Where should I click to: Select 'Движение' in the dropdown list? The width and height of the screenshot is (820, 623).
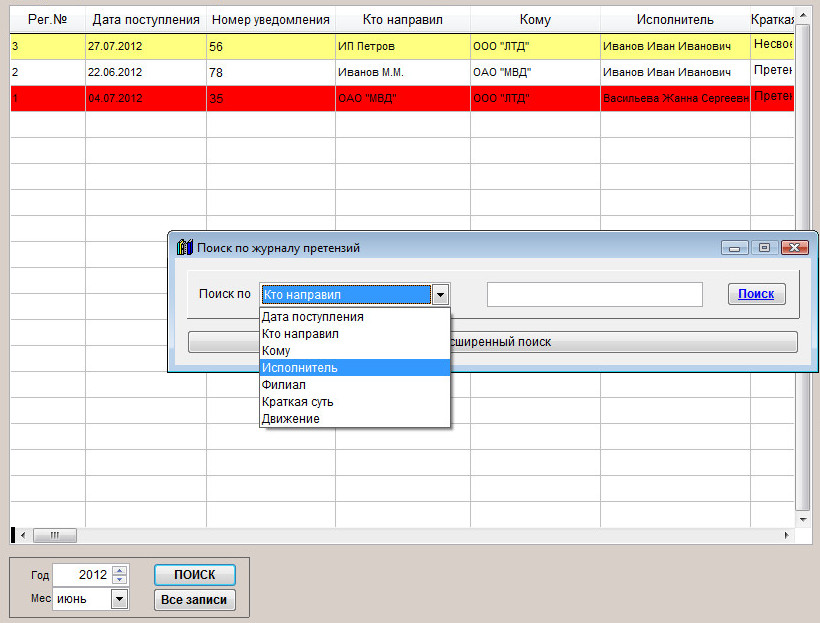355,418
